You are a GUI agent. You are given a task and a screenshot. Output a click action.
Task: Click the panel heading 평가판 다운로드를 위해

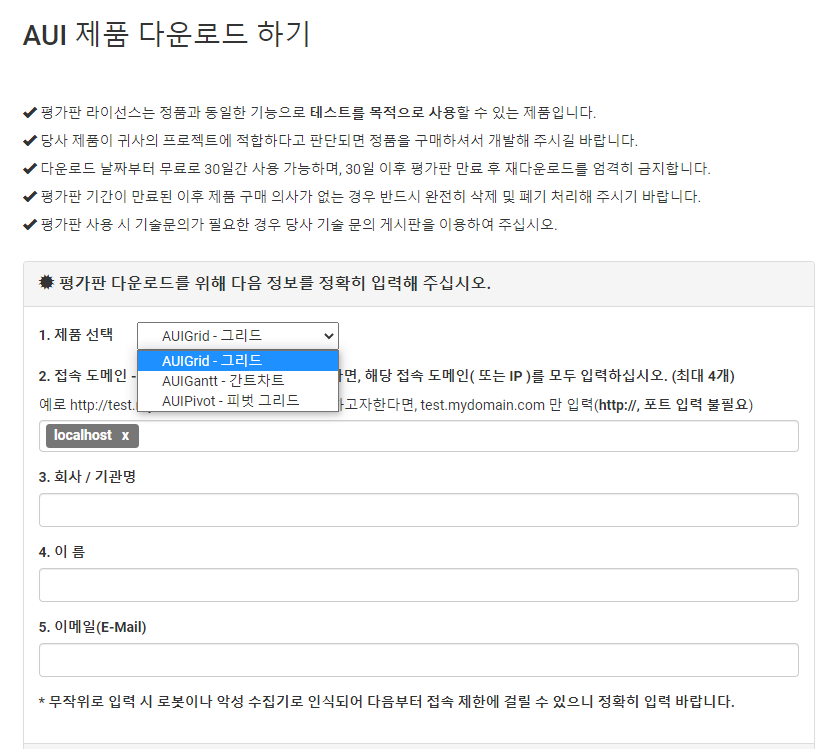click(275, 283)
